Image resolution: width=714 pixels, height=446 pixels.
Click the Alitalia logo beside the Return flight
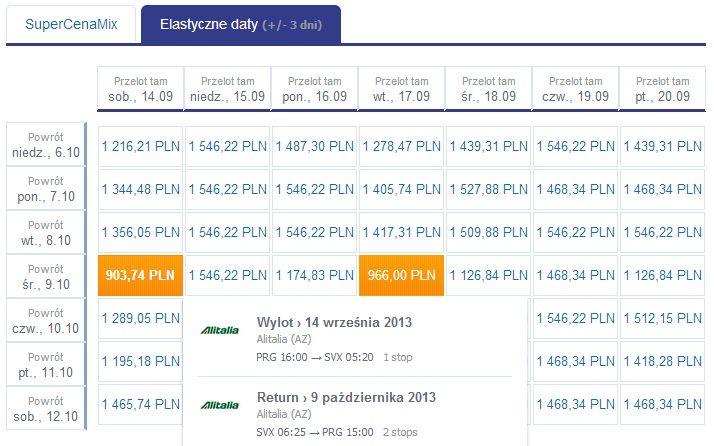(x=219, y=405)
